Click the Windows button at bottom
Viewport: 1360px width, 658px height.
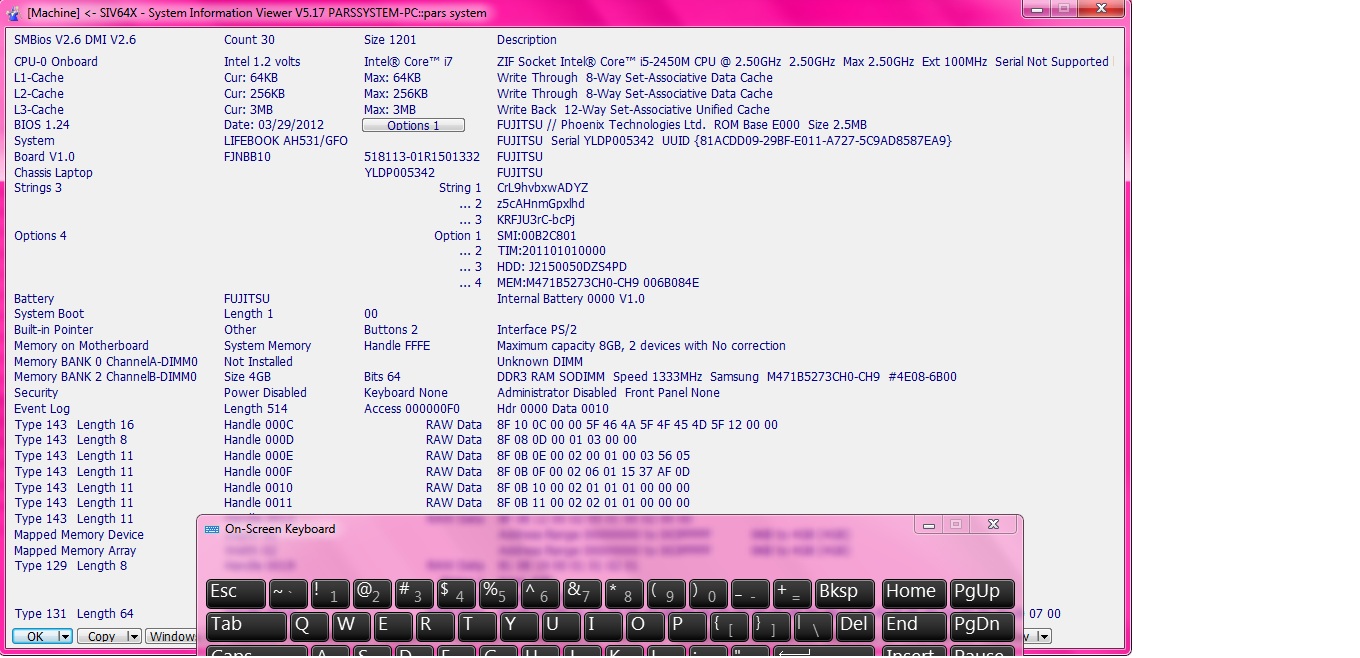(171, 636)
